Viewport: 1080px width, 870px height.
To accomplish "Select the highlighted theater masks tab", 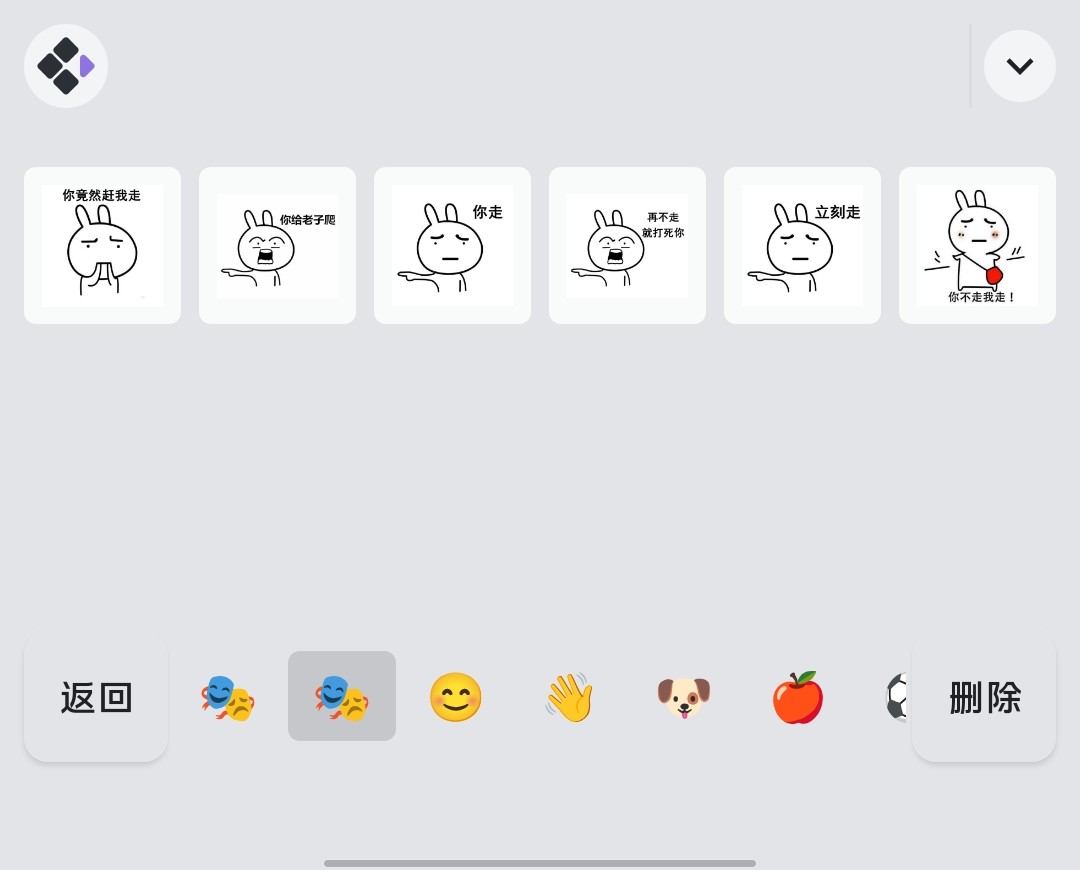I will click(x=342, y=696).
